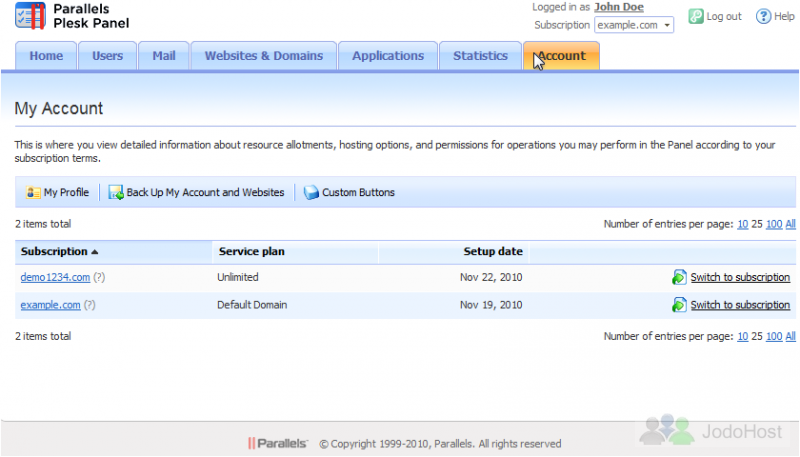This screenshot has width=800, height=457.
Task: Click the My Account heading
Action: click(59, 108)
